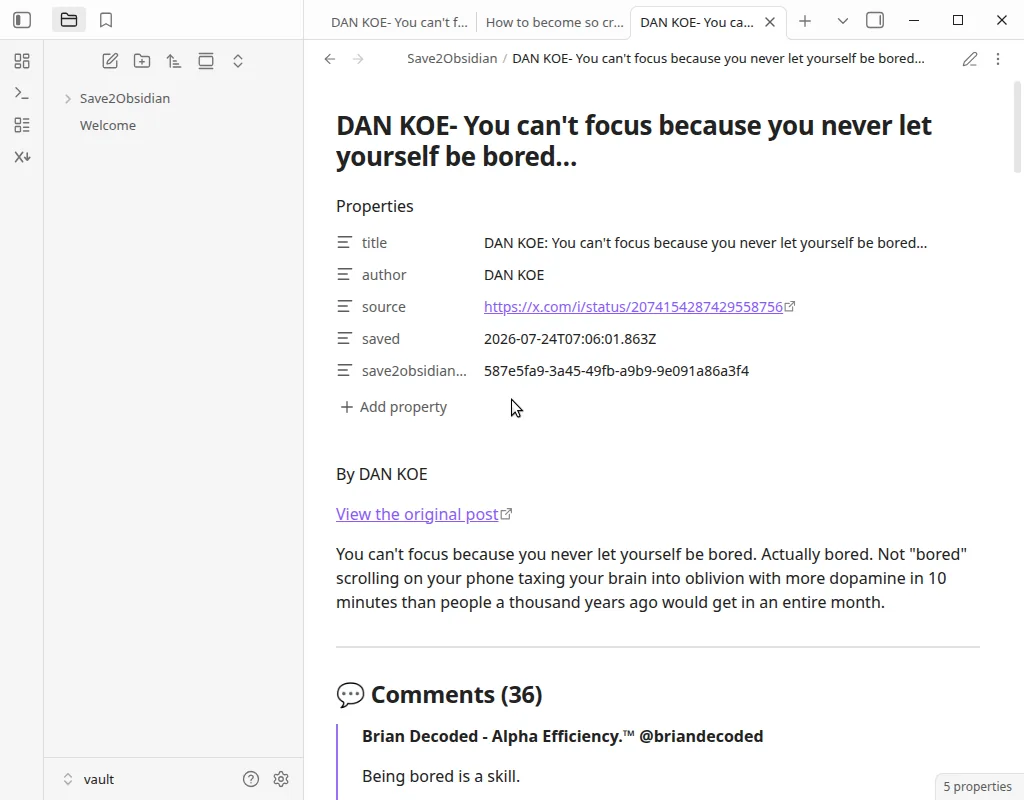This screenshot has height=800, width=1024.
Task: Navigate forward in history
Action: tap(358, 59)
